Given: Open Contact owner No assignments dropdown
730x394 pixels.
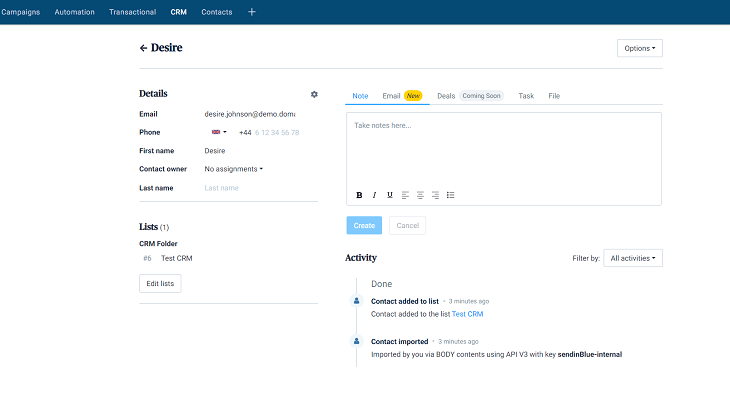Looking at the screenshot, I should tap(234, 169).
